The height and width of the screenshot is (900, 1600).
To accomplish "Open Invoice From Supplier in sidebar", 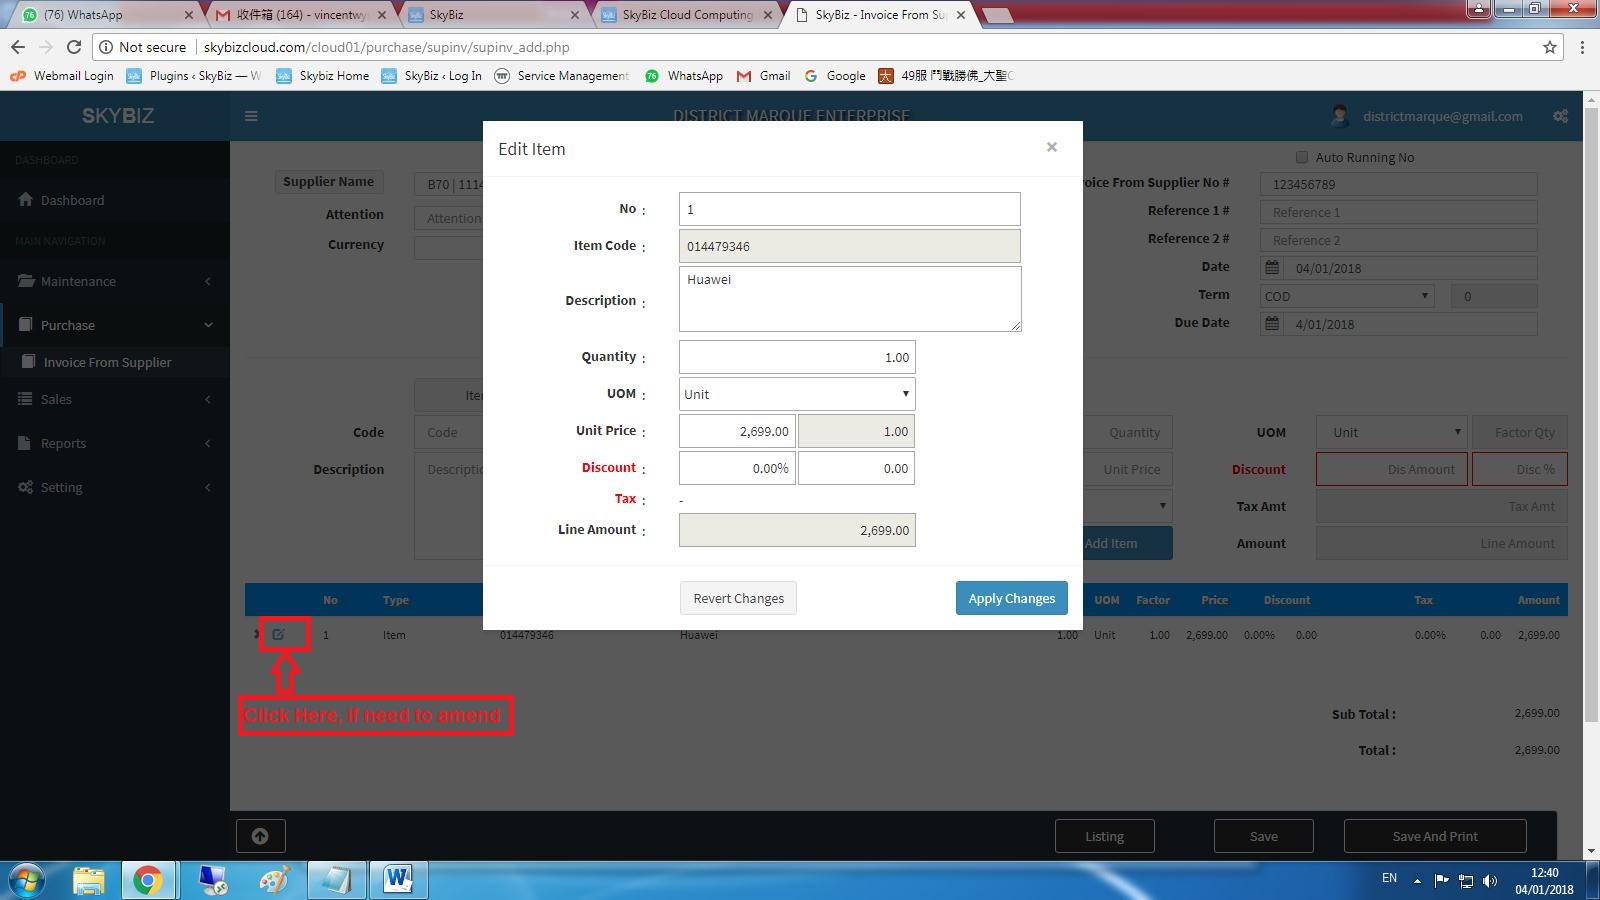I will point(107,362).
